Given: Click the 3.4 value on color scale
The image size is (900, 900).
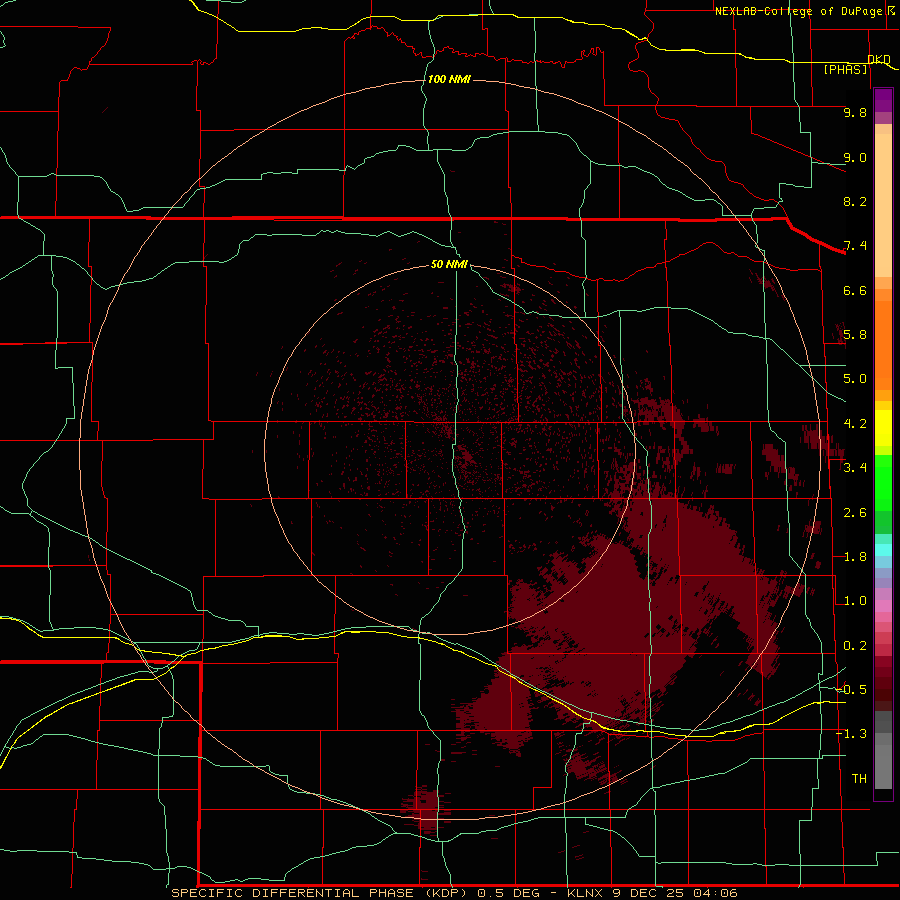Looking at the screenshot, I should [855, 468].
